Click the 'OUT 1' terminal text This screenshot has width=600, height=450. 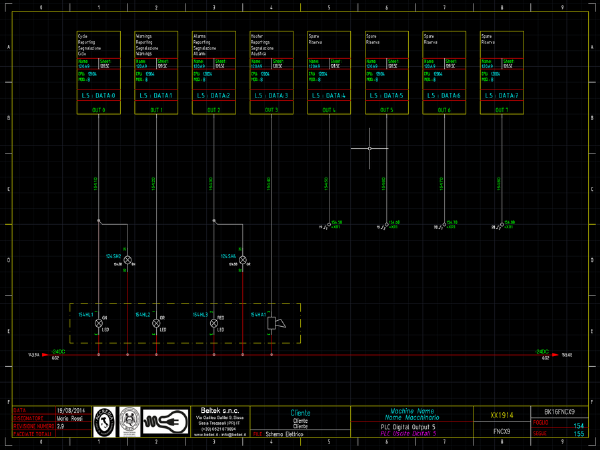[156, 110]
